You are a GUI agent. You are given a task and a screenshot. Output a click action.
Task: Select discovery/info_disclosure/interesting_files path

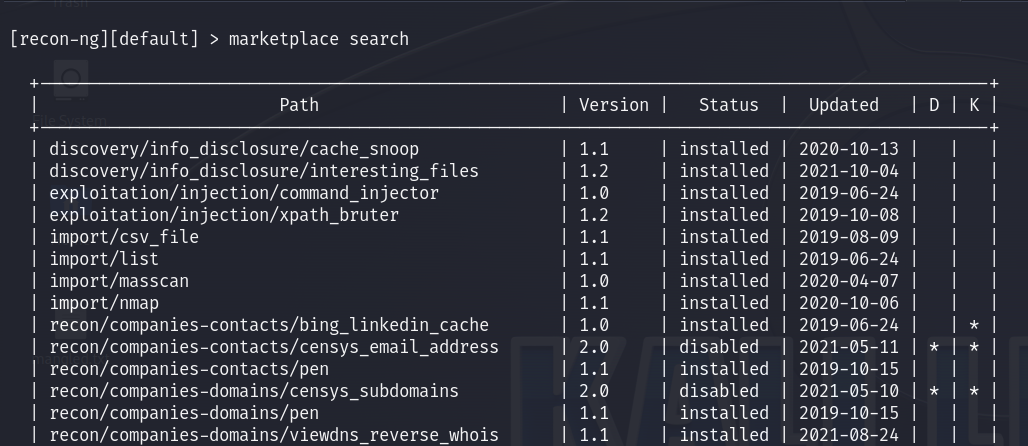click(264, 171)
